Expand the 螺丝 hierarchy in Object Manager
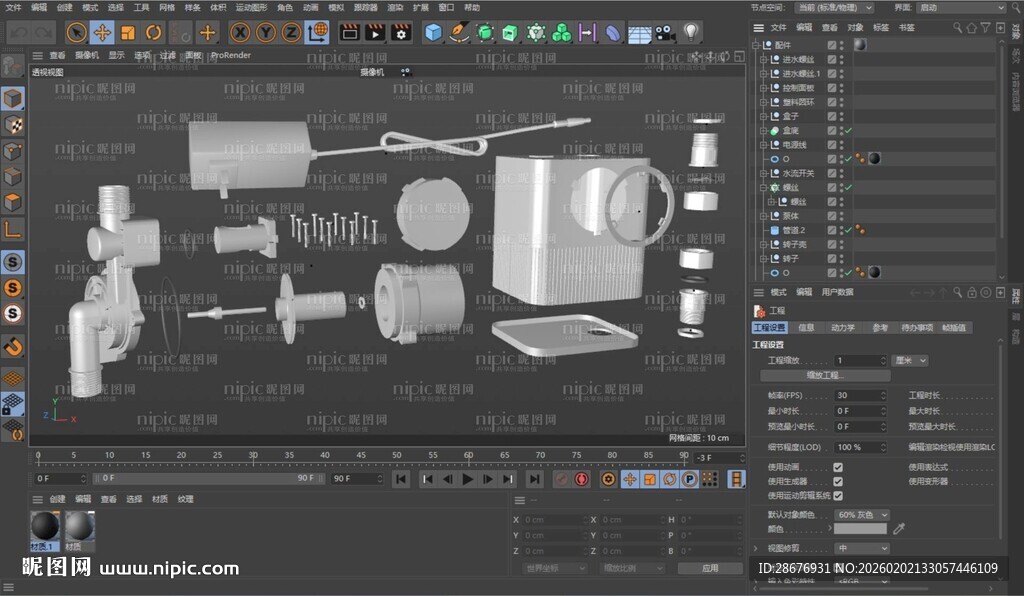 766,187
